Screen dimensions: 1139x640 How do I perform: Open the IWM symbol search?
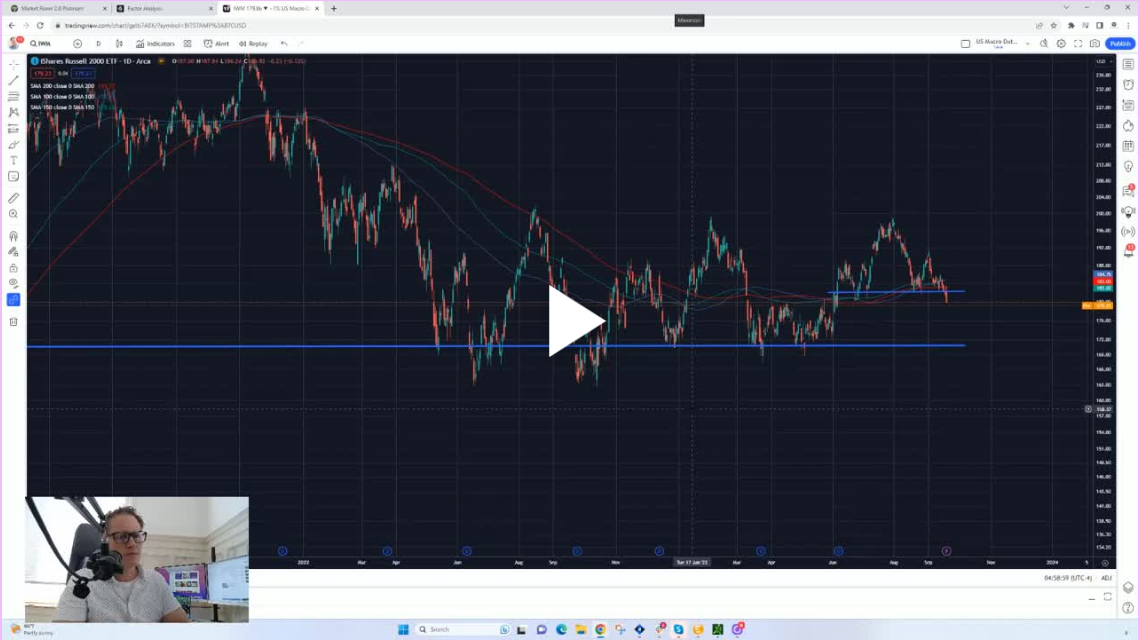click(x=41, y=44)
